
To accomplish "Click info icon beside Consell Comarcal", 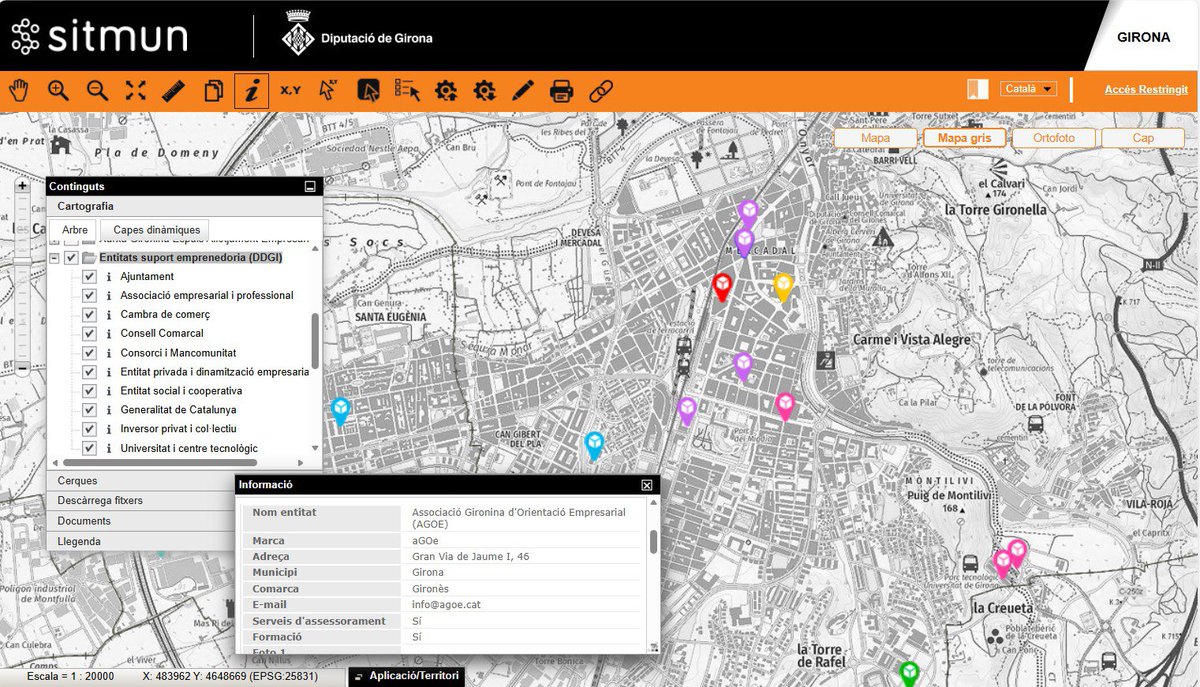I will (x=108, y=334).
